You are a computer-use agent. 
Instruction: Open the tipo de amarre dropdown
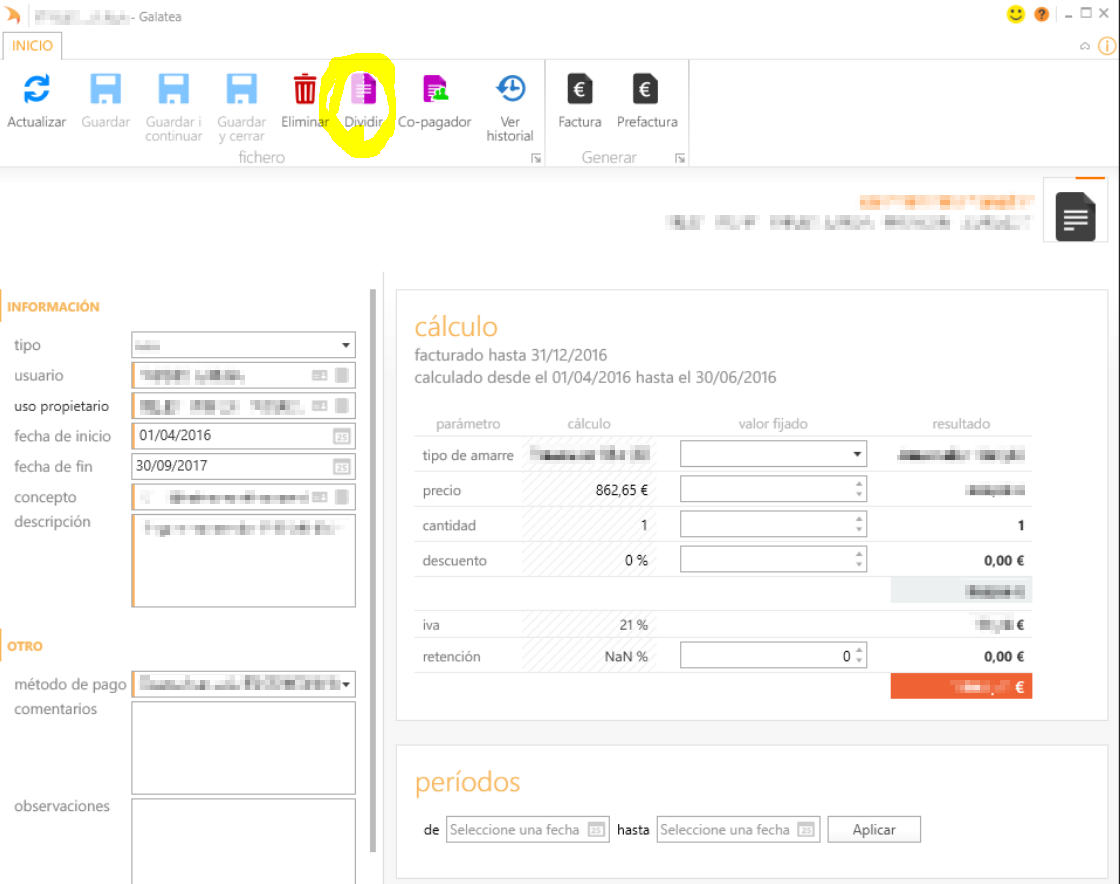tap(857, 455)
